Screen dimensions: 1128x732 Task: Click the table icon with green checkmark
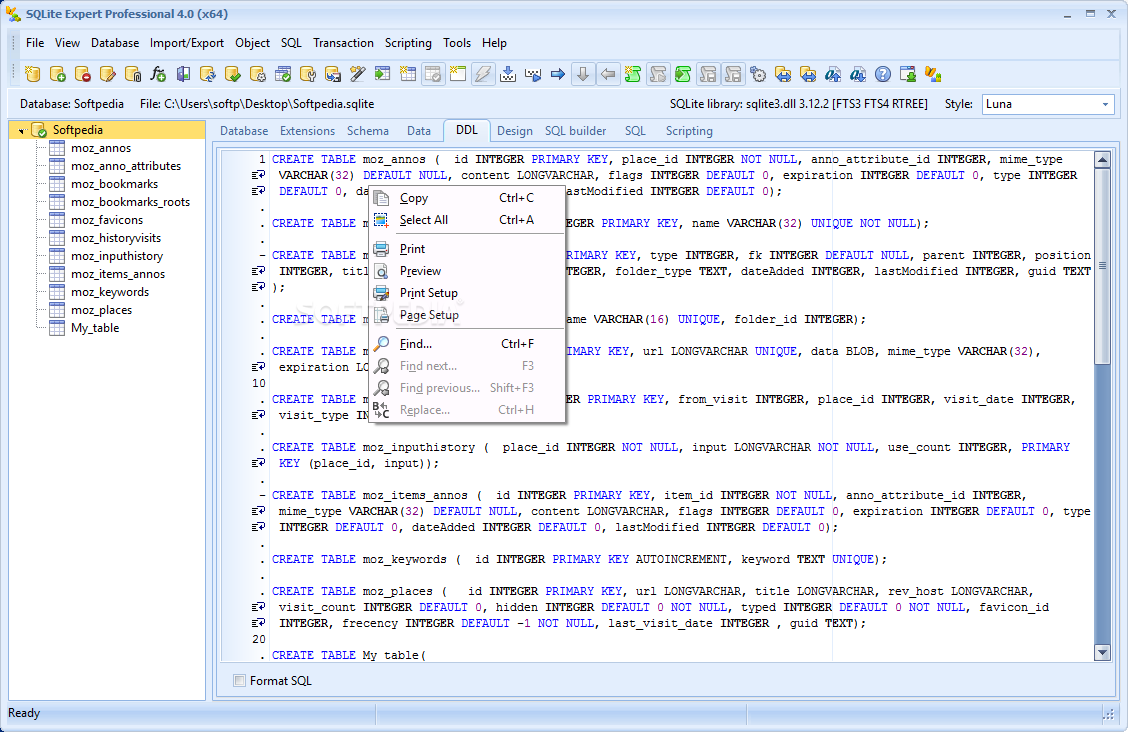(283, 74)
